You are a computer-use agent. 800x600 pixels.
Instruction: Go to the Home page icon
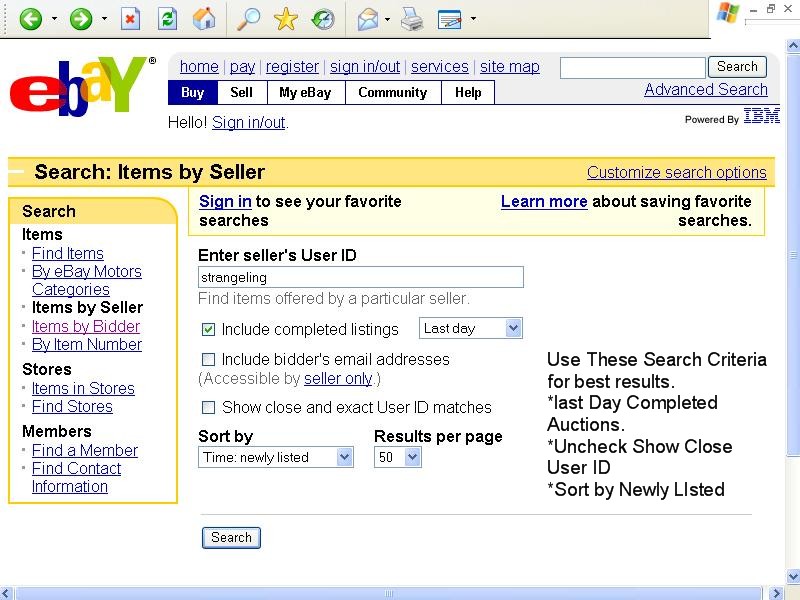coord(204,19)
